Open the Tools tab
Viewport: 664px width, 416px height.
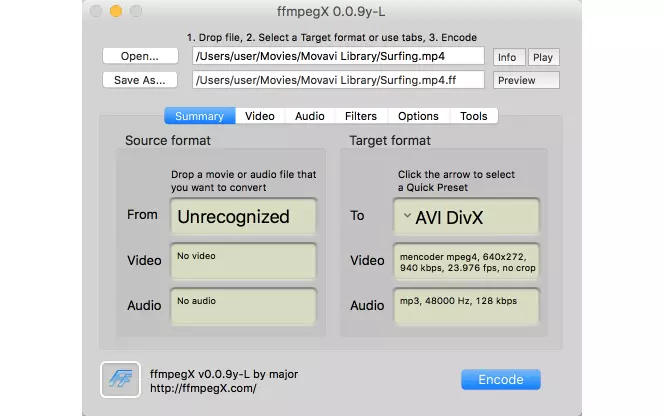[473, 116]
